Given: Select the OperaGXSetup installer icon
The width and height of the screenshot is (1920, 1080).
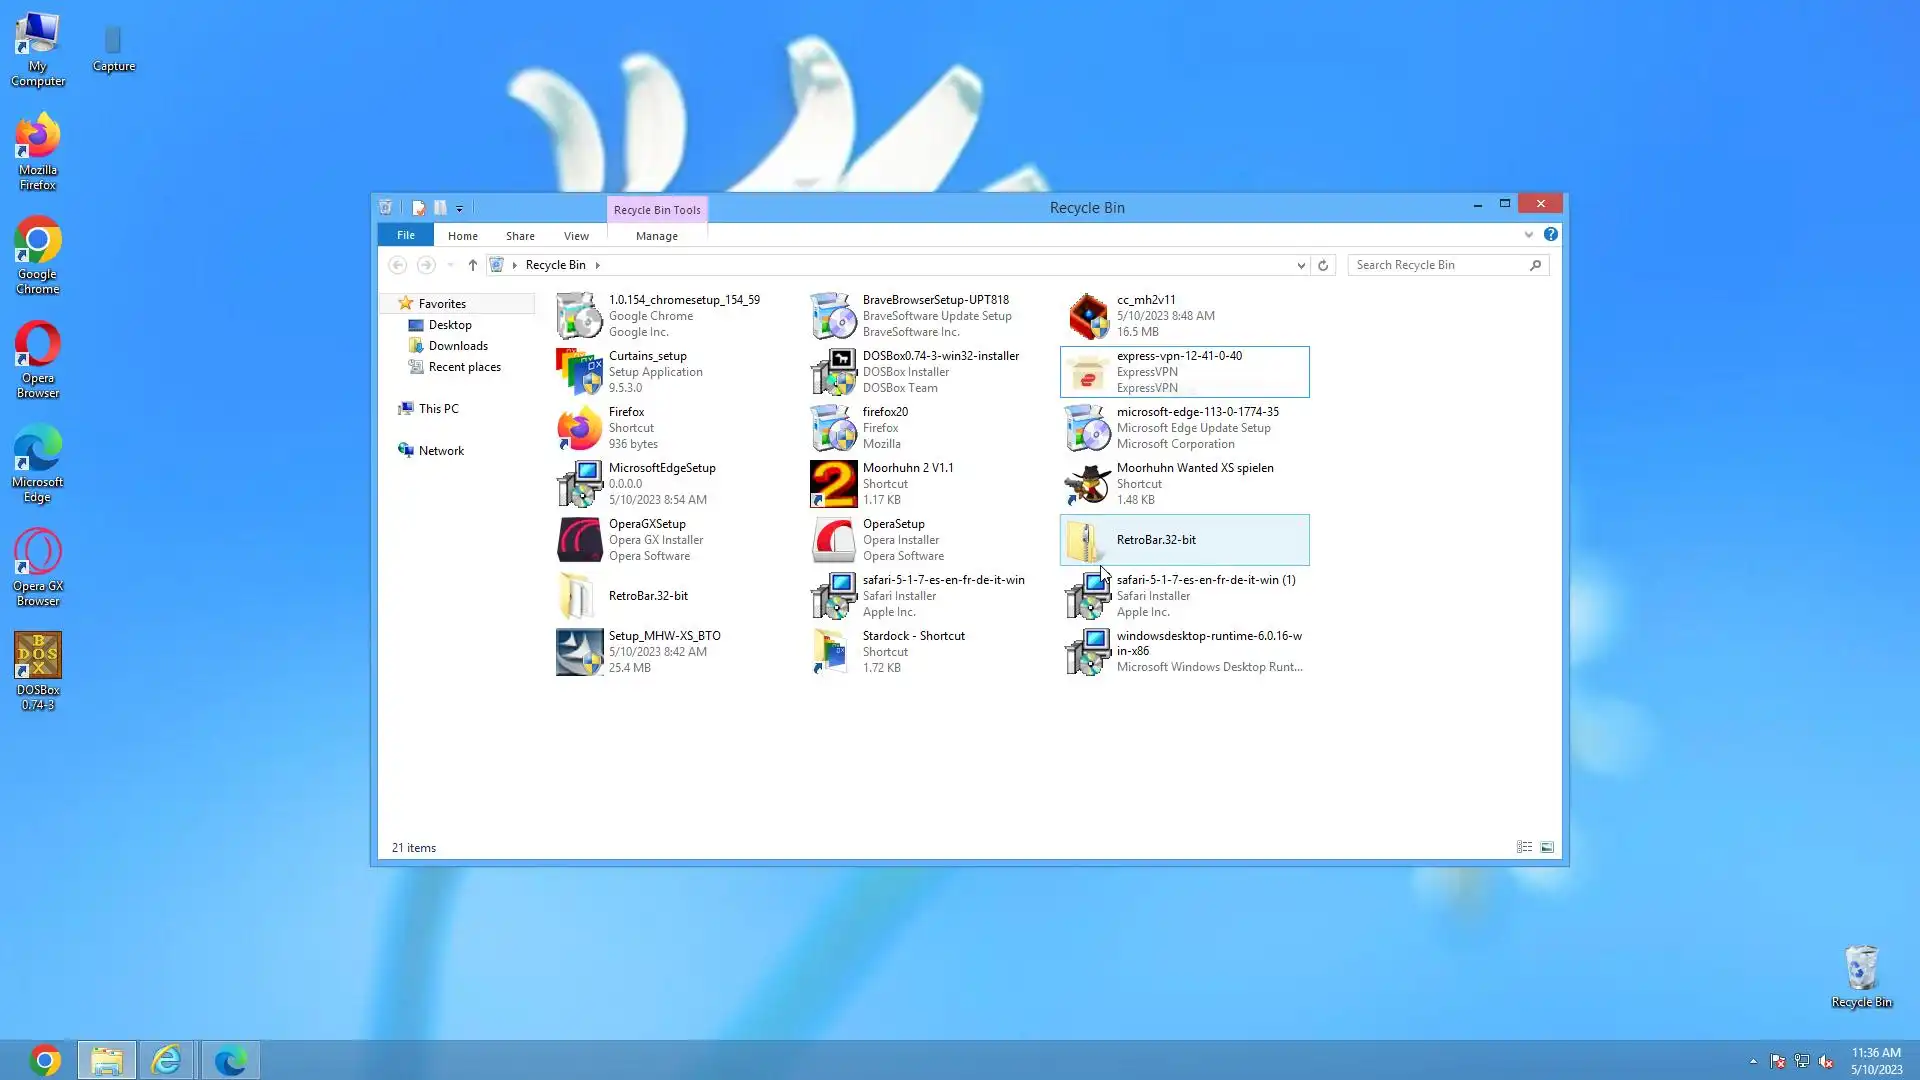Looking at the screenshot, I should pyautogui.click(x=579, y=539).
